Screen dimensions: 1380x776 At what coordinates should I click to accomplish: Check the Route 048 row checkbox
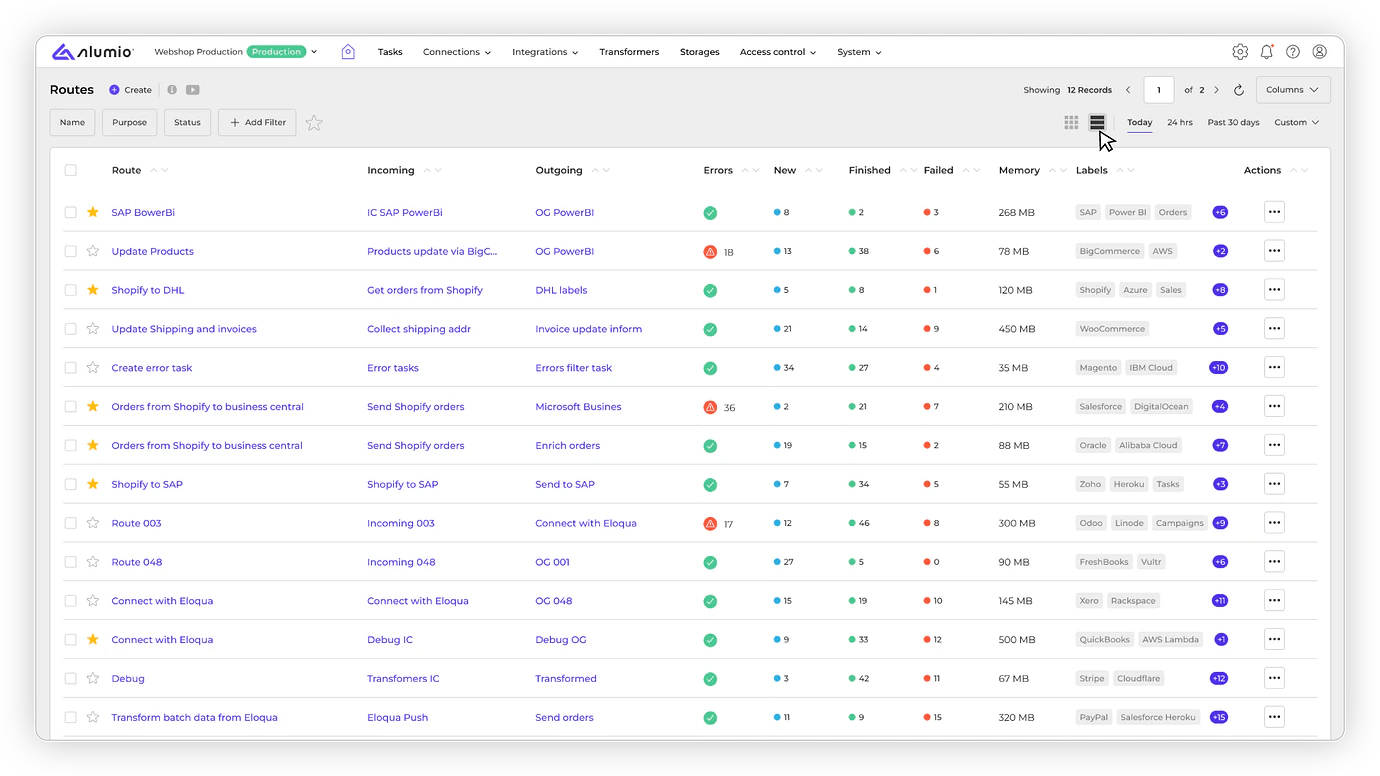tap(70, 562)
